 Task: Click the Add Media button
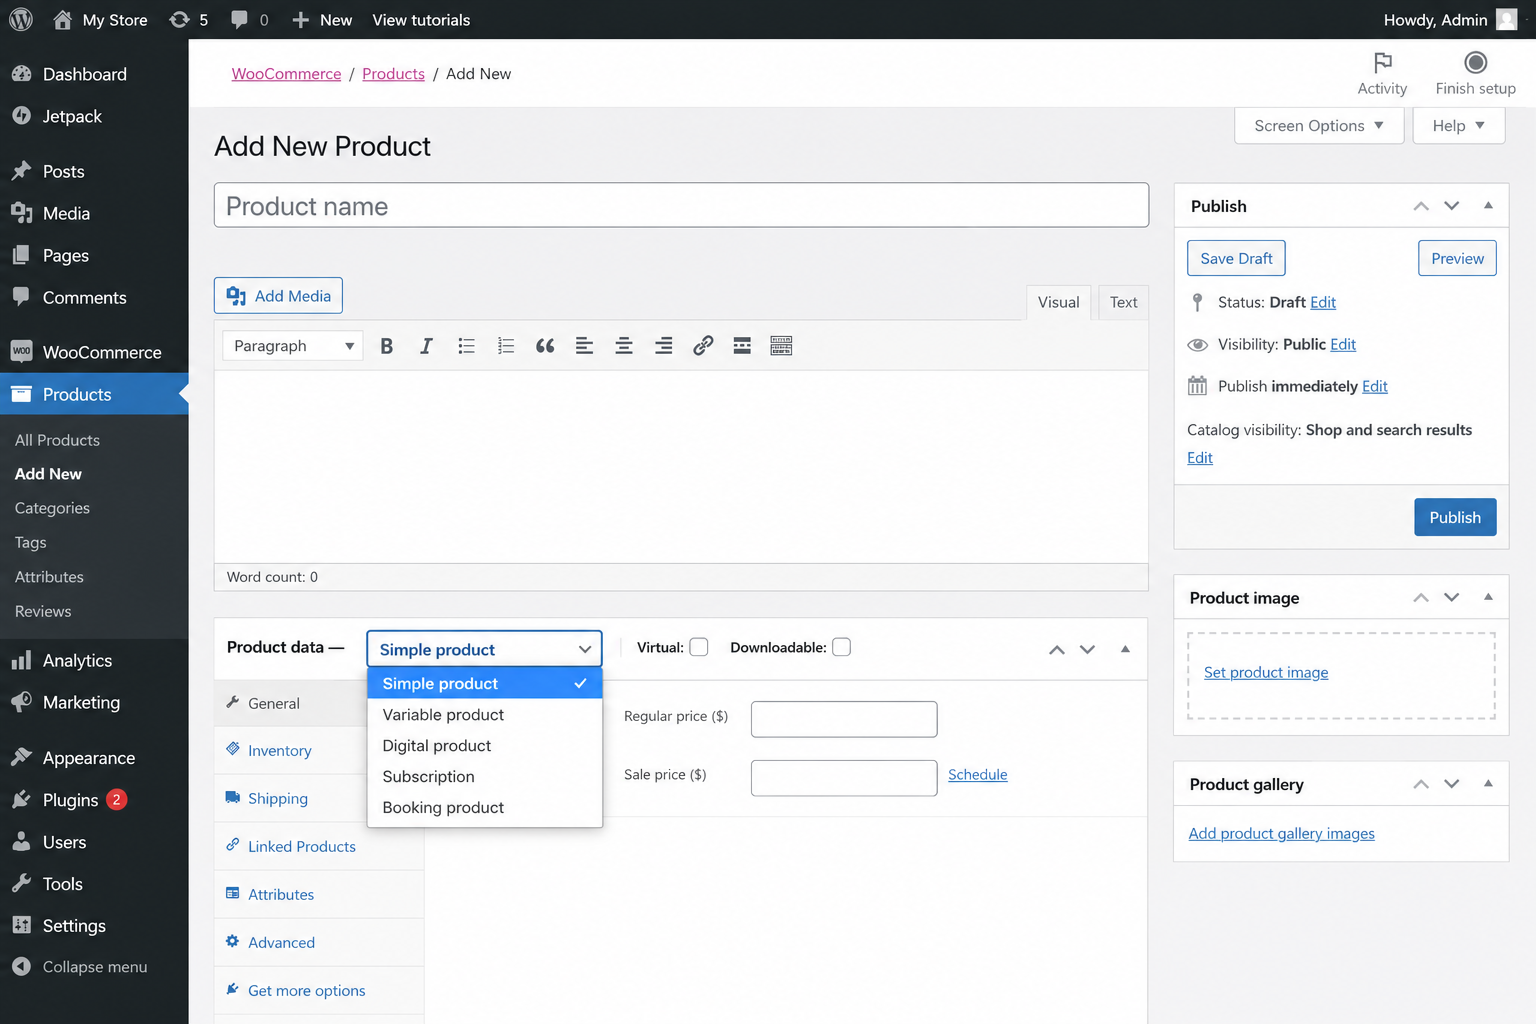pos(278,296)
